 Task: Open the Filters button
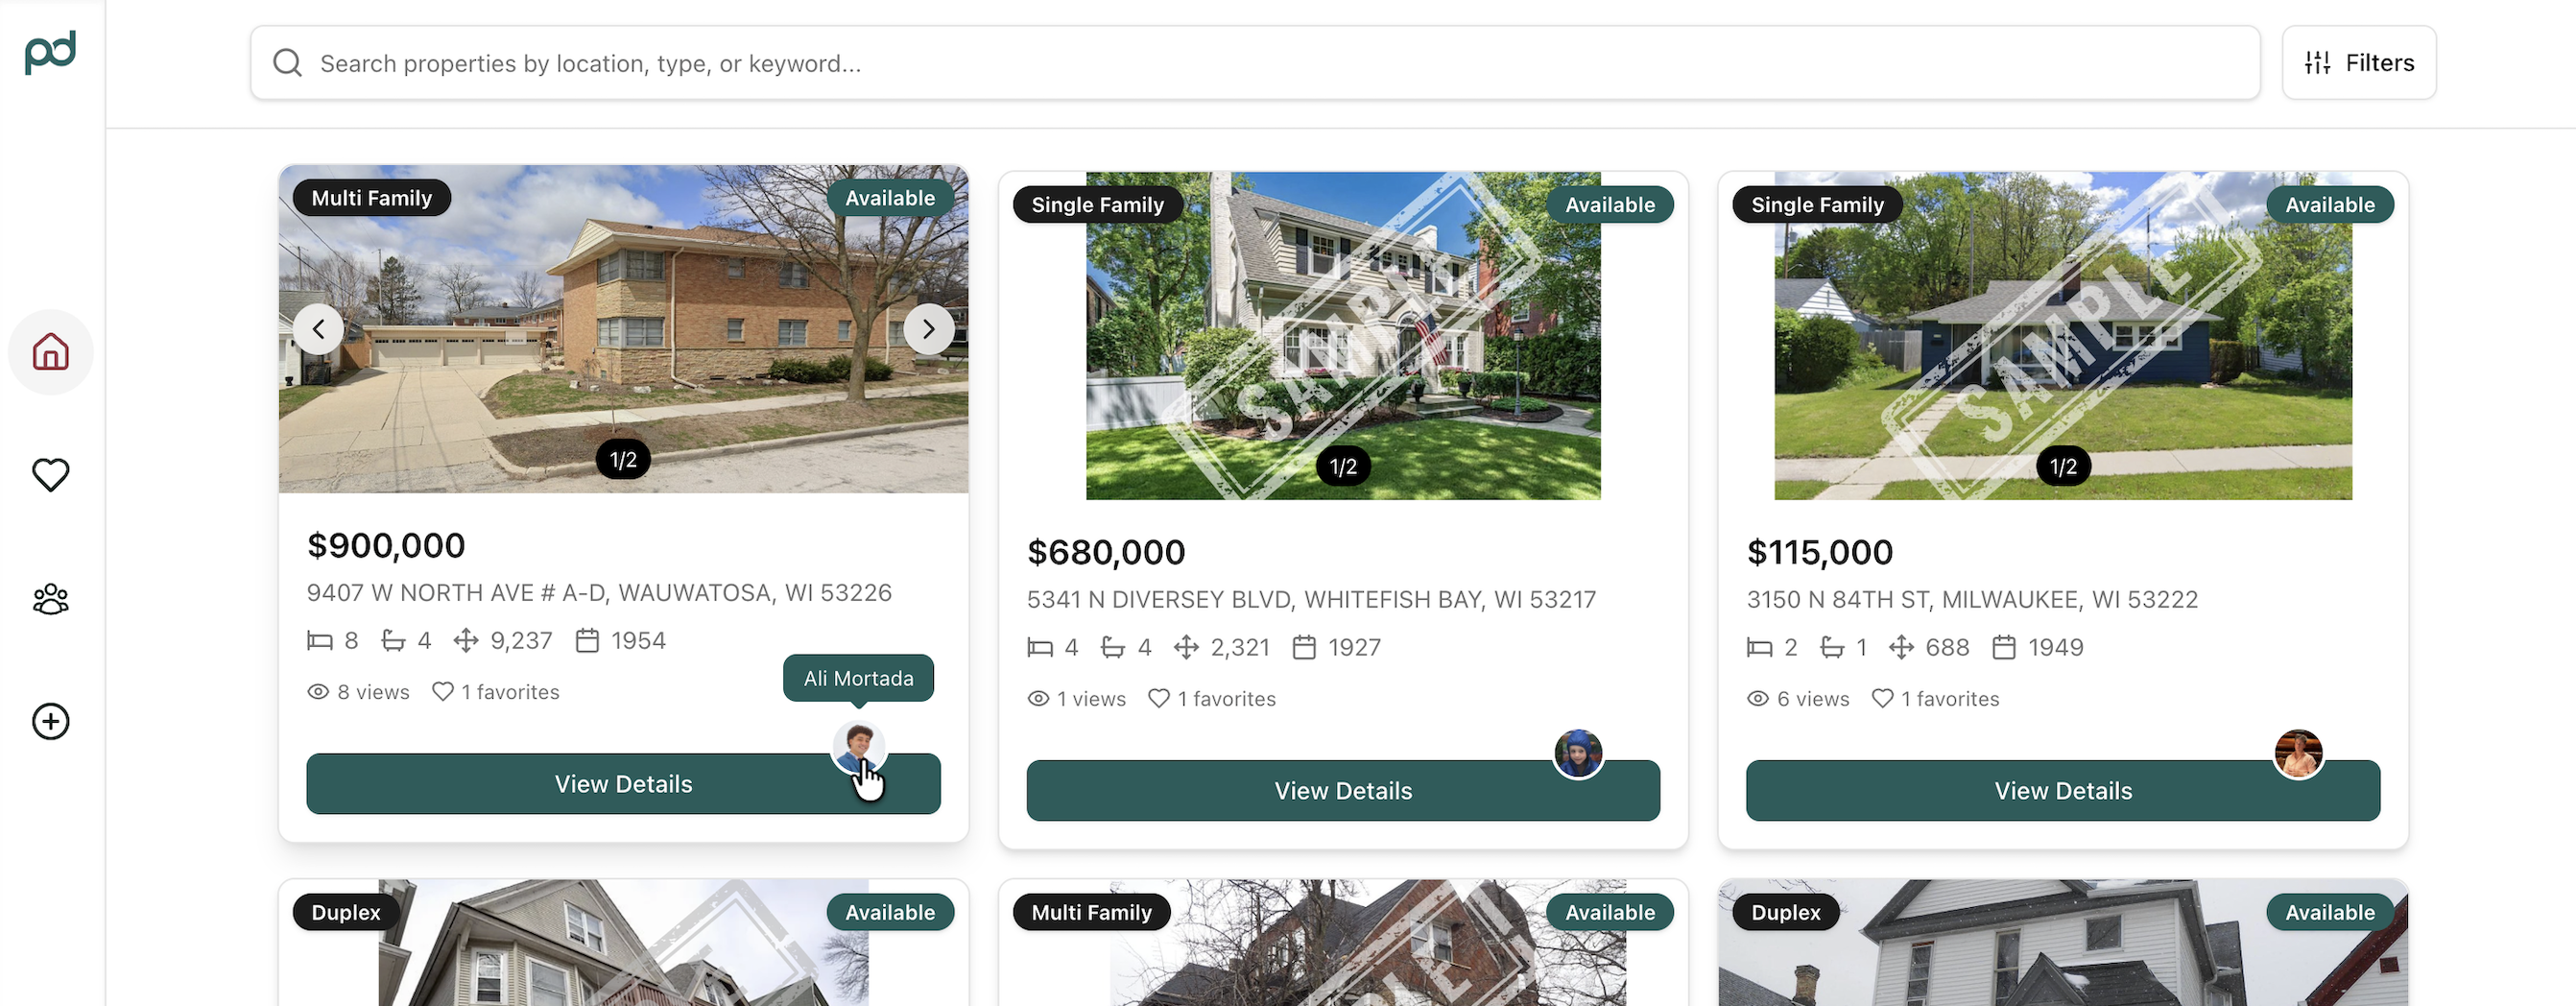point(2359,63)
